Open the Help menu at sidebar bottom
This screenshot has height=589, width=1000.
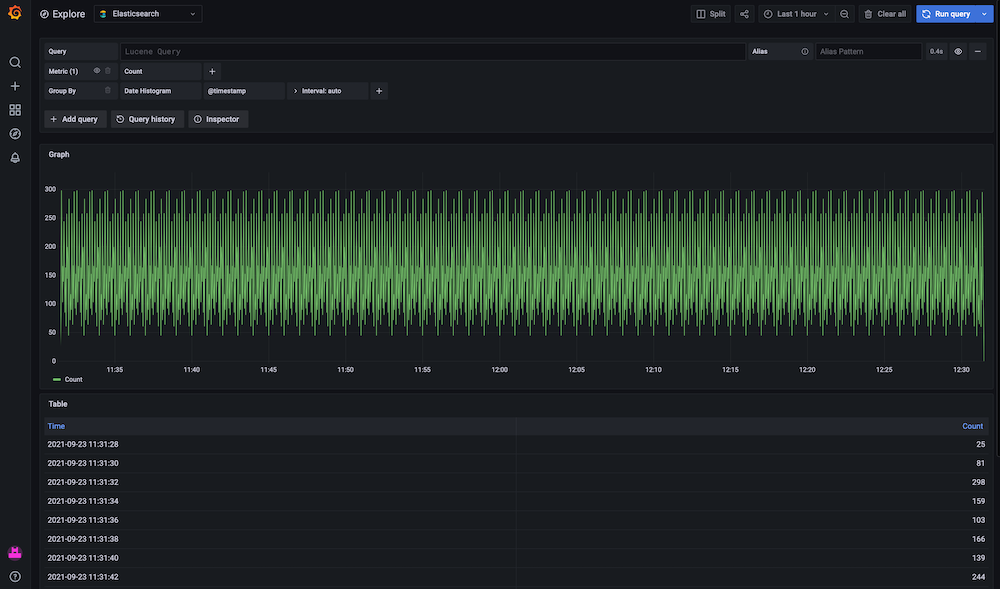[15, 576]
